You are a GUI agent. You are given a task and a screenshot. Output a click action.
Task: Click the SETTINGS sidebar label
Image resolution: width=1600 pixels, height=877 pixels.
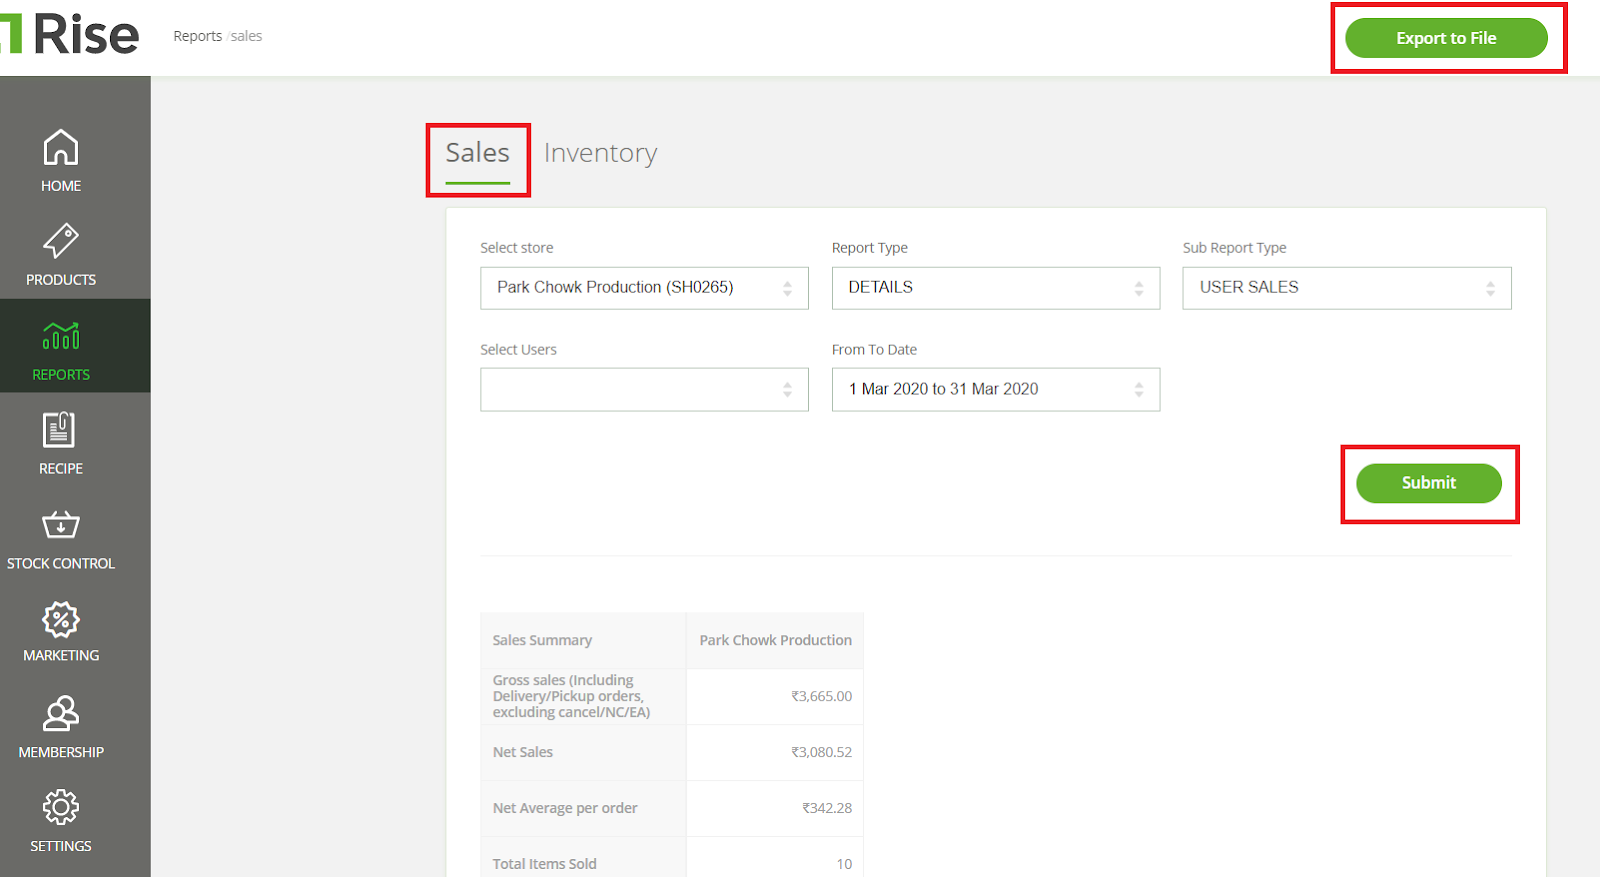click(x=61, y=846)
